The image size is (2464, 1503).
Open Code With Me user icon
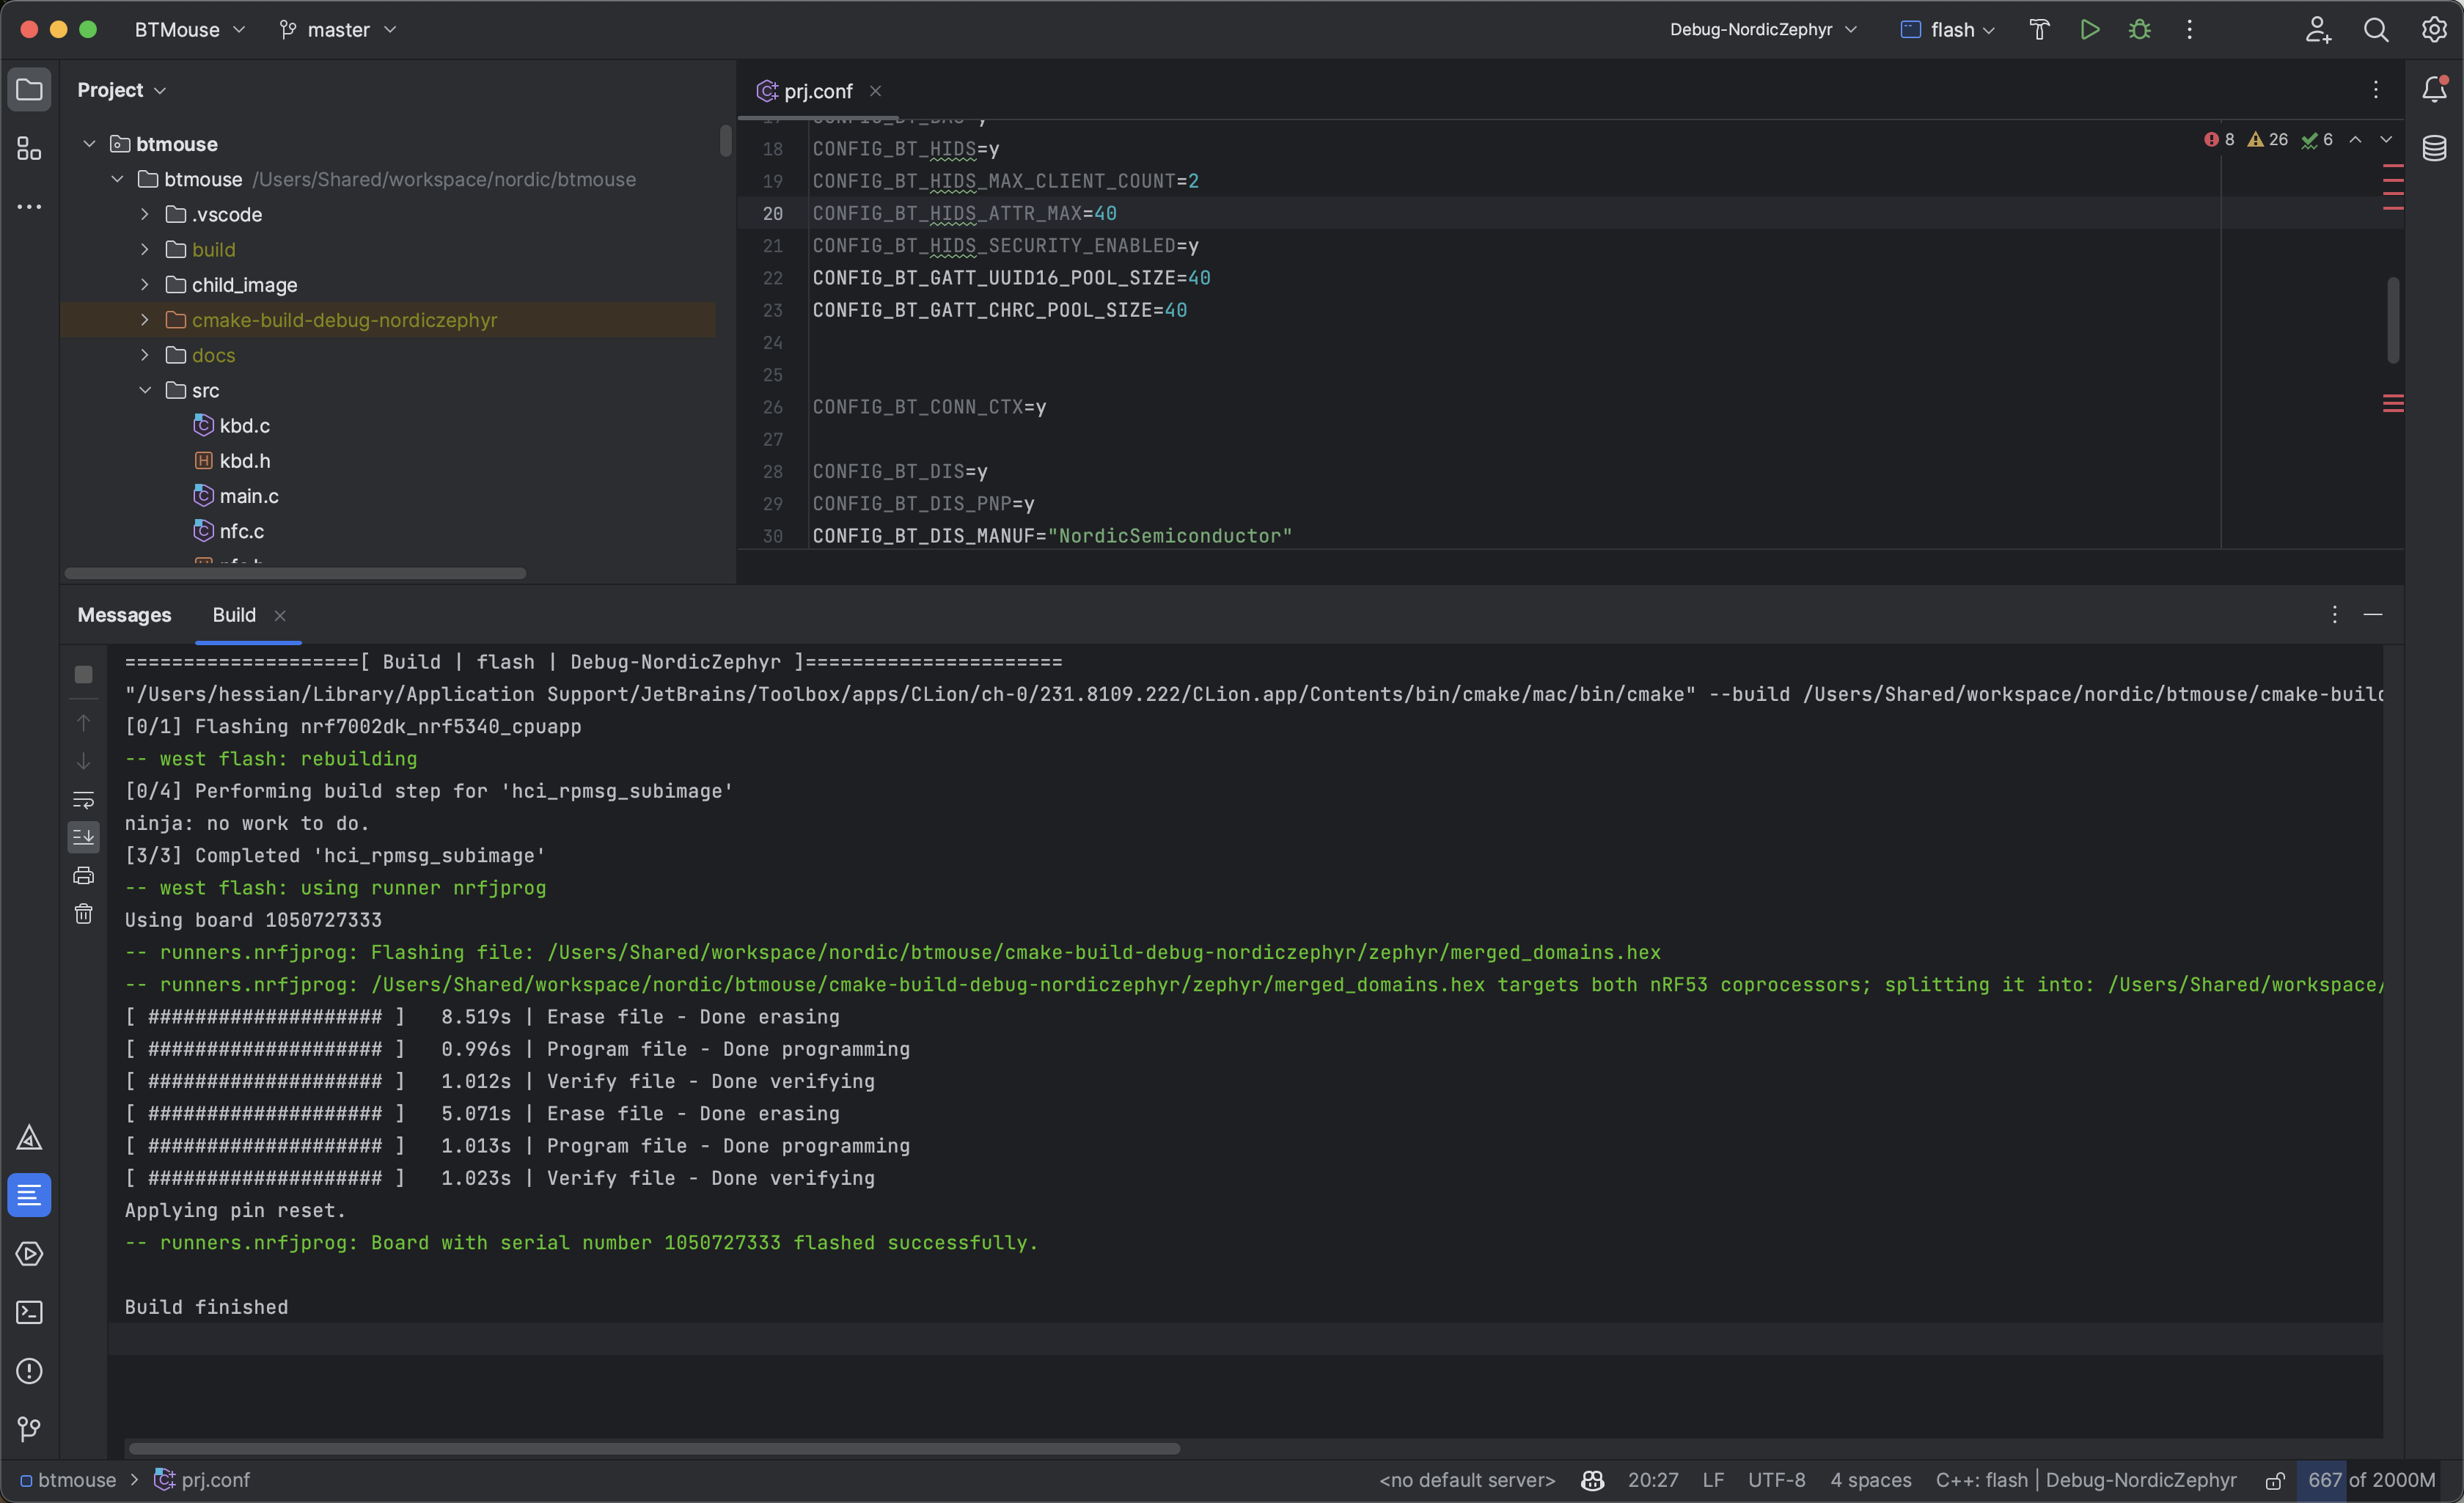[x=2318, y=29]
